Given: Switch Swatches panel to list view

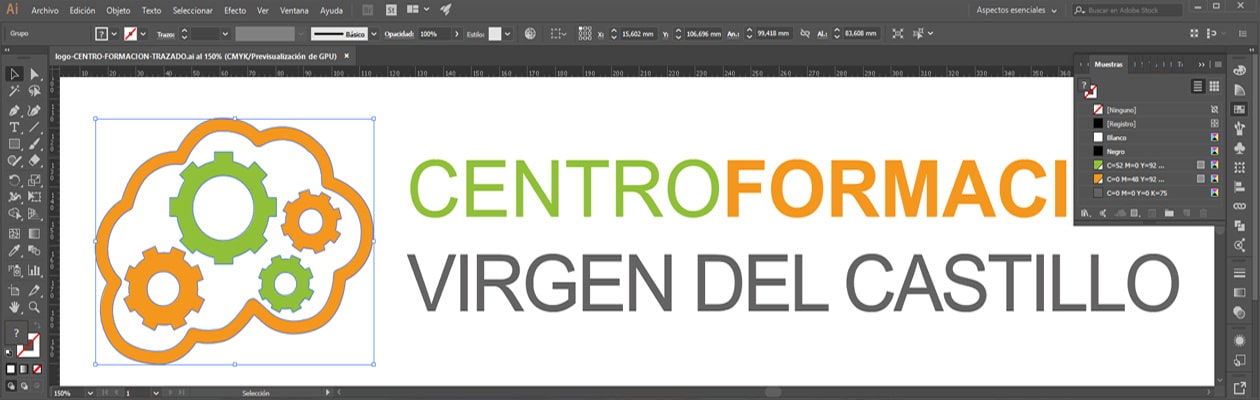Looking at the screenshot, I should pos(1198,87).
